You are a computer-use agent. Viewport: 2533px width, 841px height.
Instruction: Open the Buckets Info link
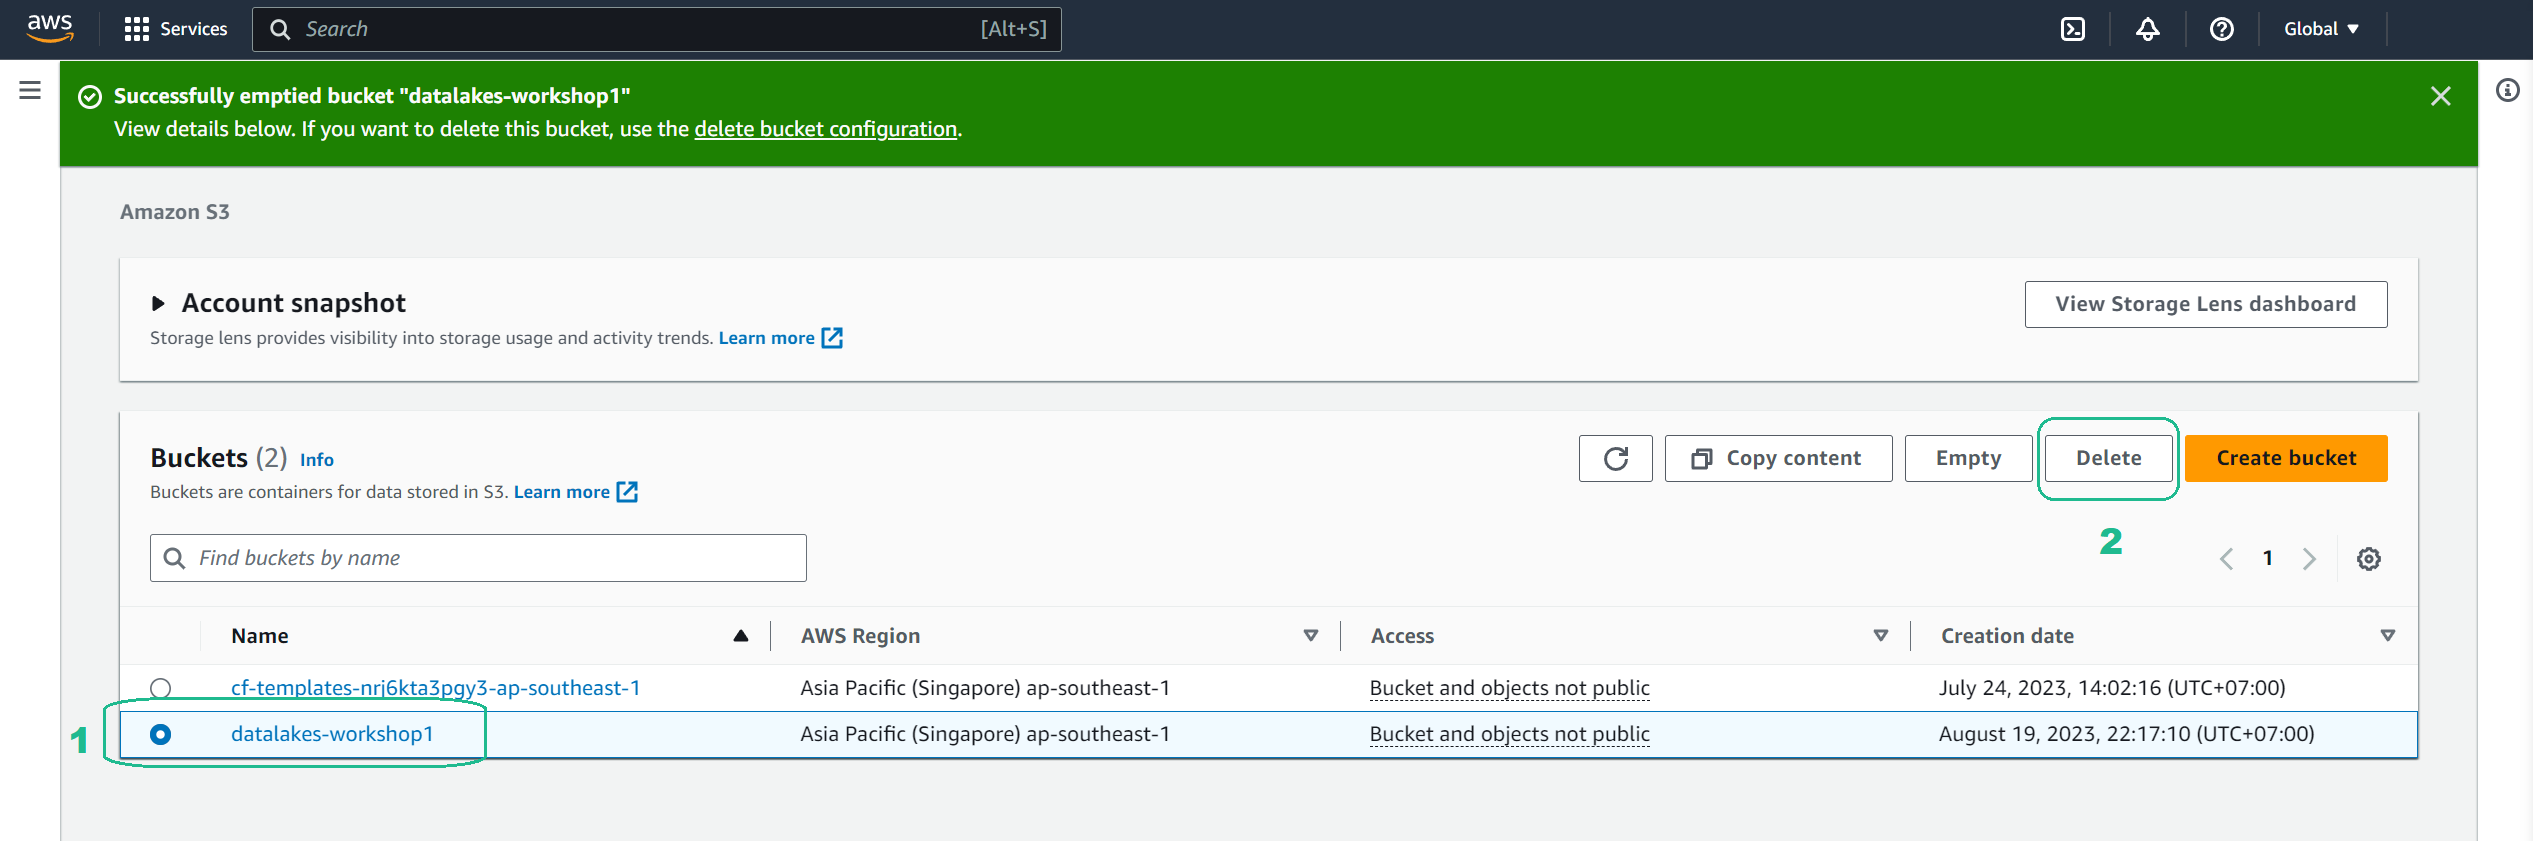[x=316, y=460]
